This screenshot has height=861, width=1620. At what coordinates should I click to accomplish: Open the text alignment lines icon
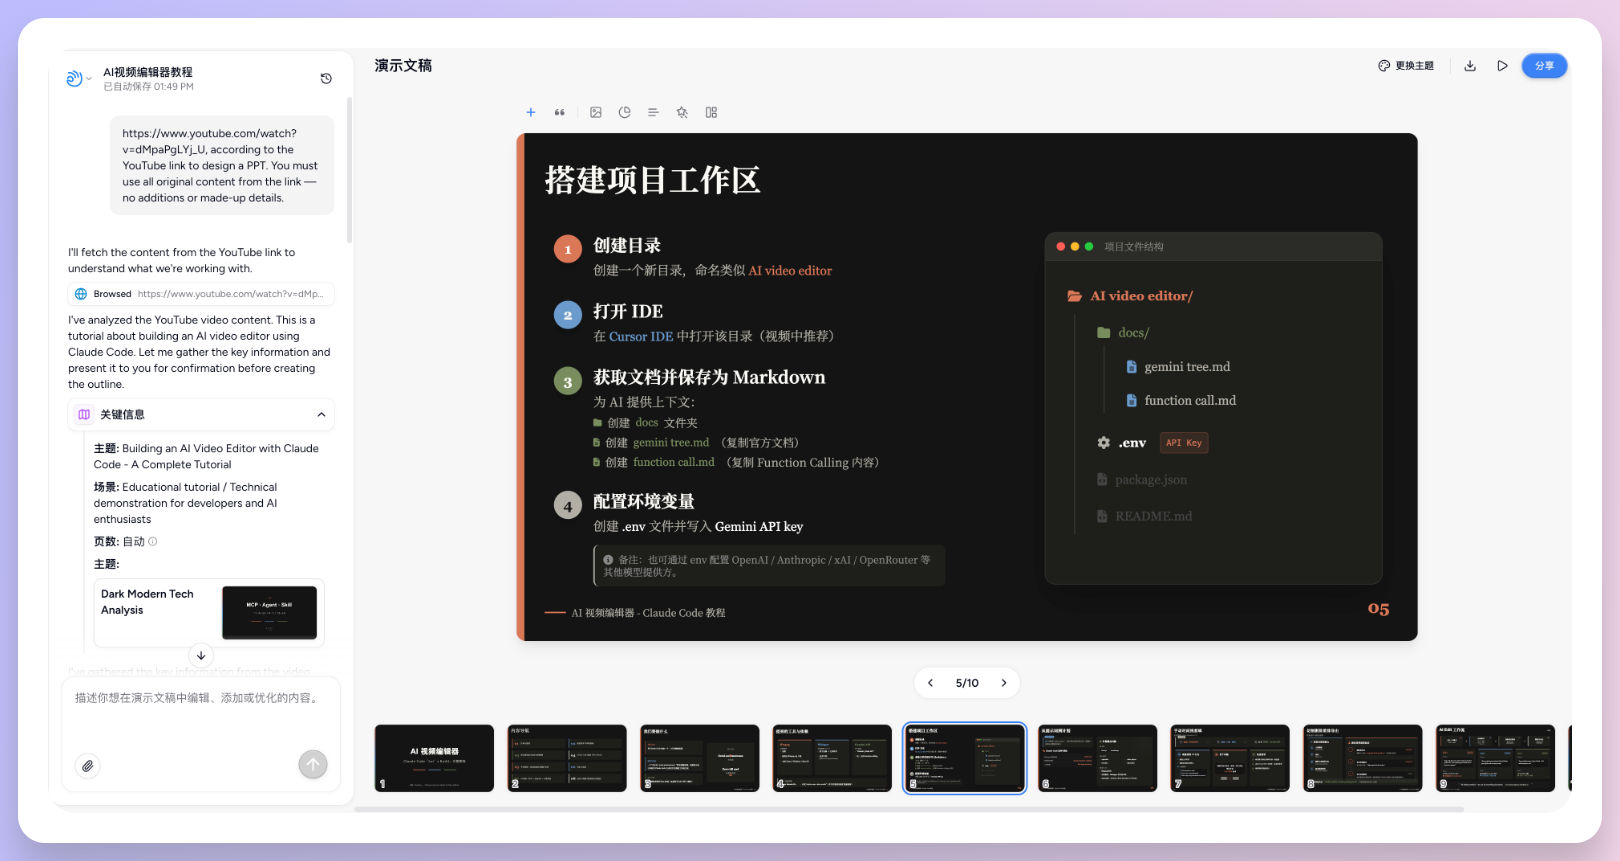tap(653, 112)
